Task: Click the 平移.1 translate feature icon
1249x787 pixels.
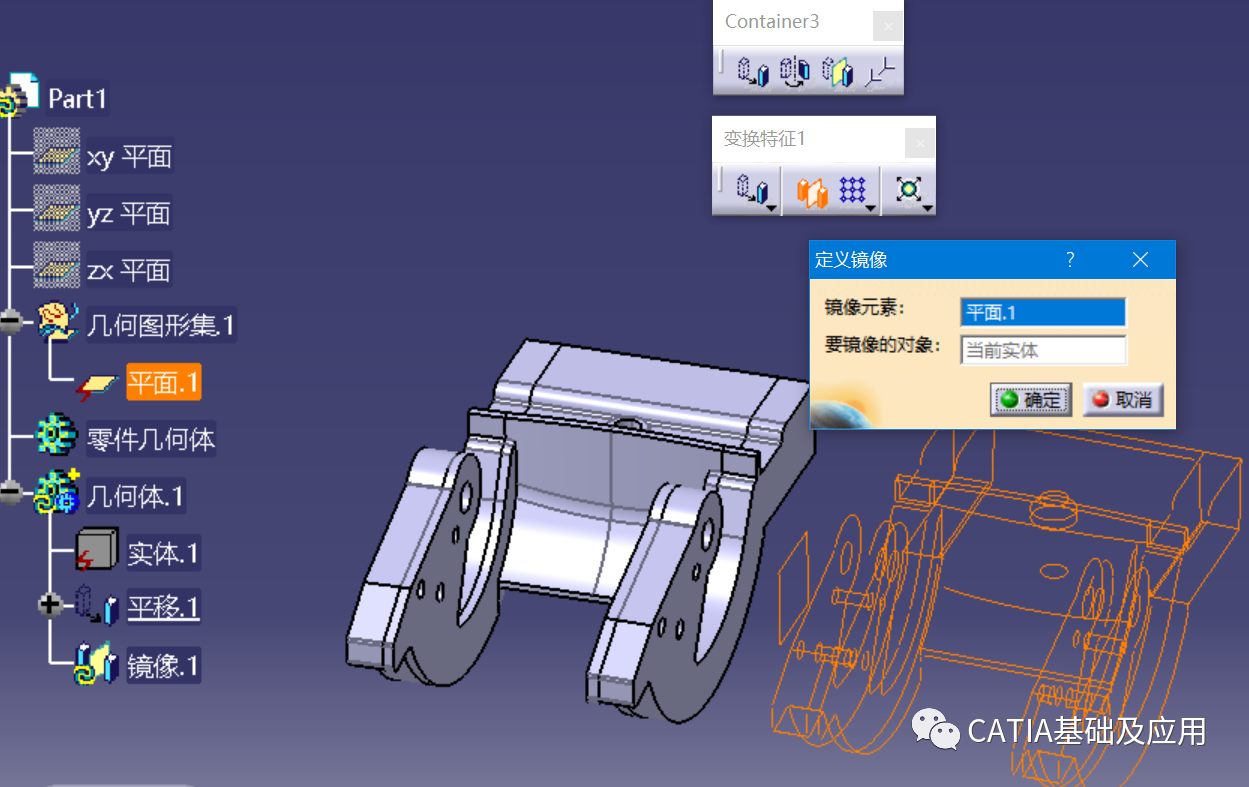Action: coord(98,607)
